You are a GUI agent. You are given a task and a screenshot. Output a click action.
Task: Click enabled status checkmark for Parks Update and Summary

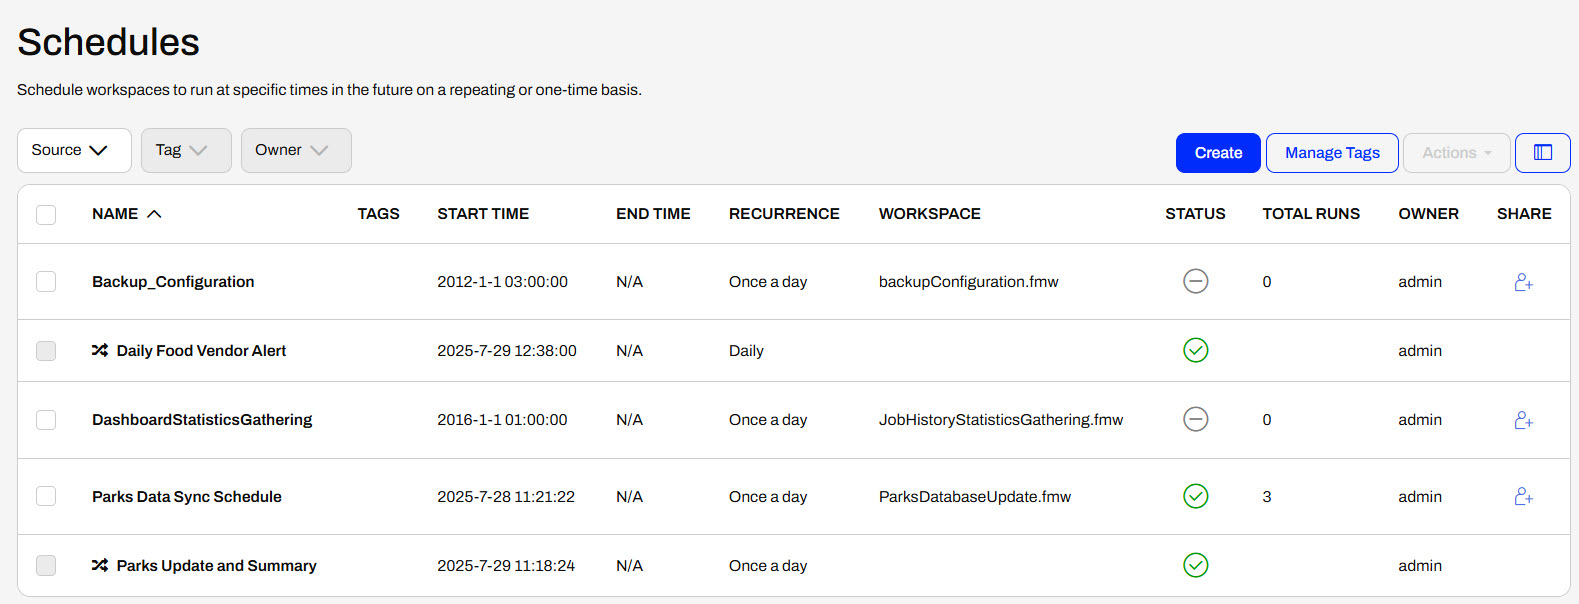(1195, 565)
